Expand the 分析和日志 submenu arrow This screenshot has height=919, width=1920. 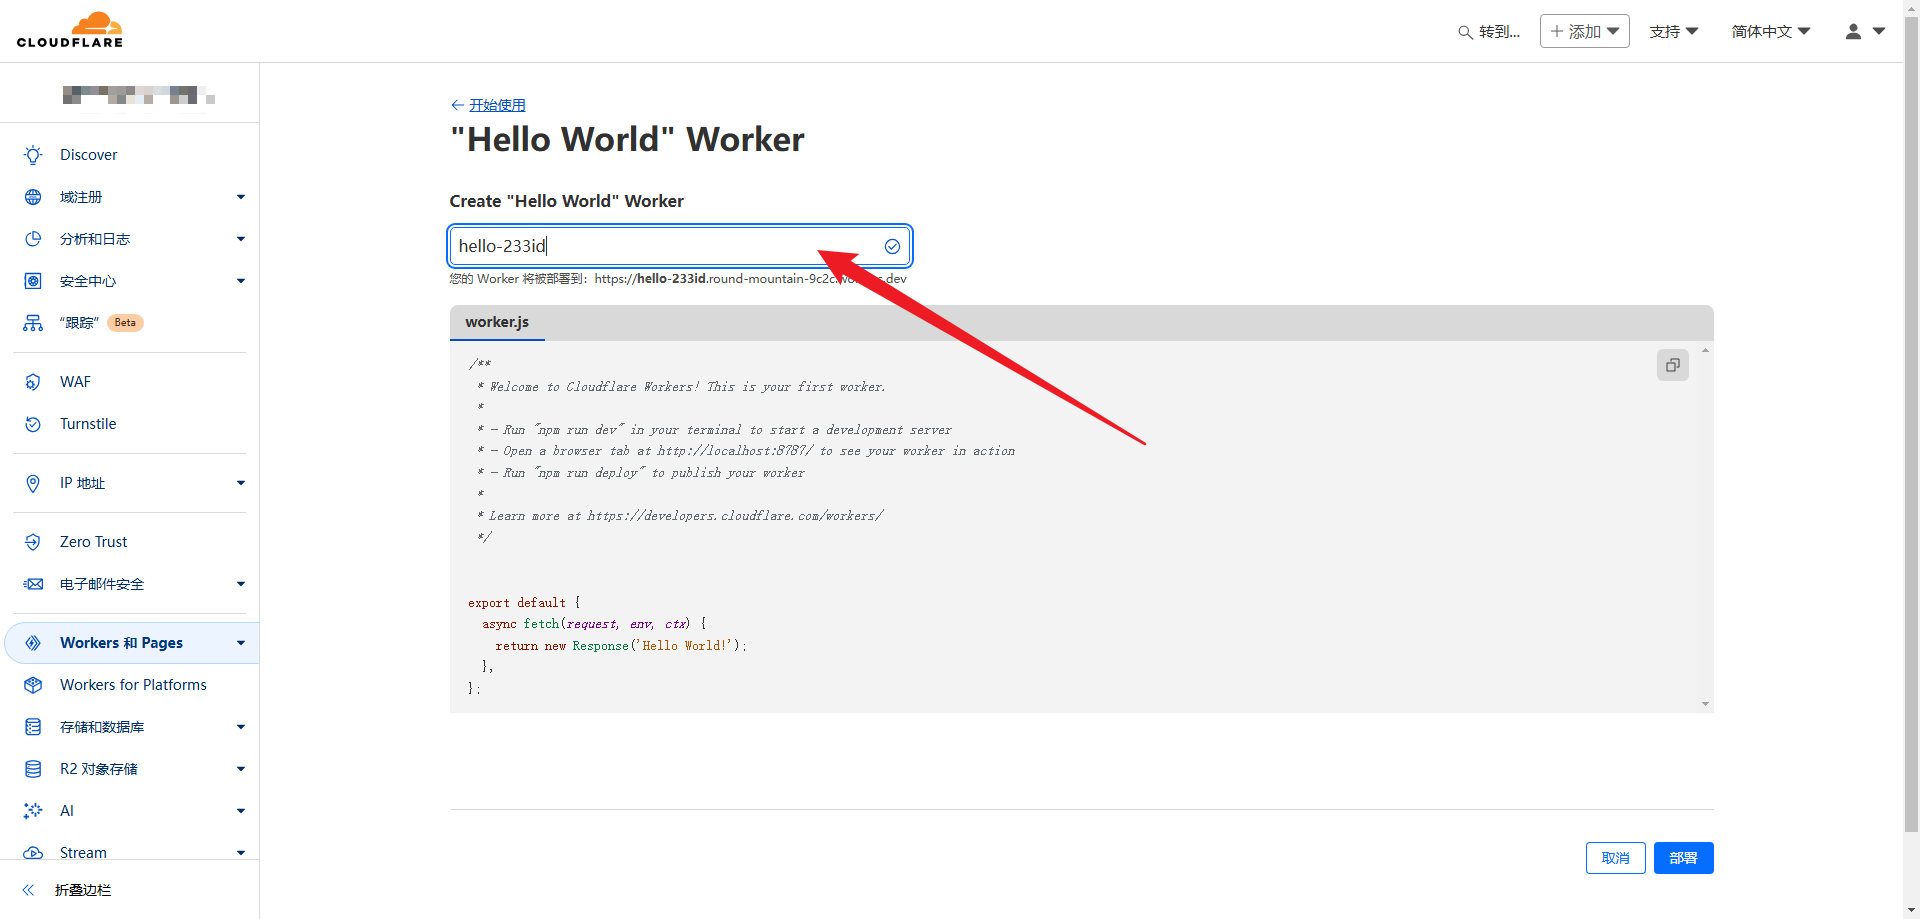(x=241, y=239)
